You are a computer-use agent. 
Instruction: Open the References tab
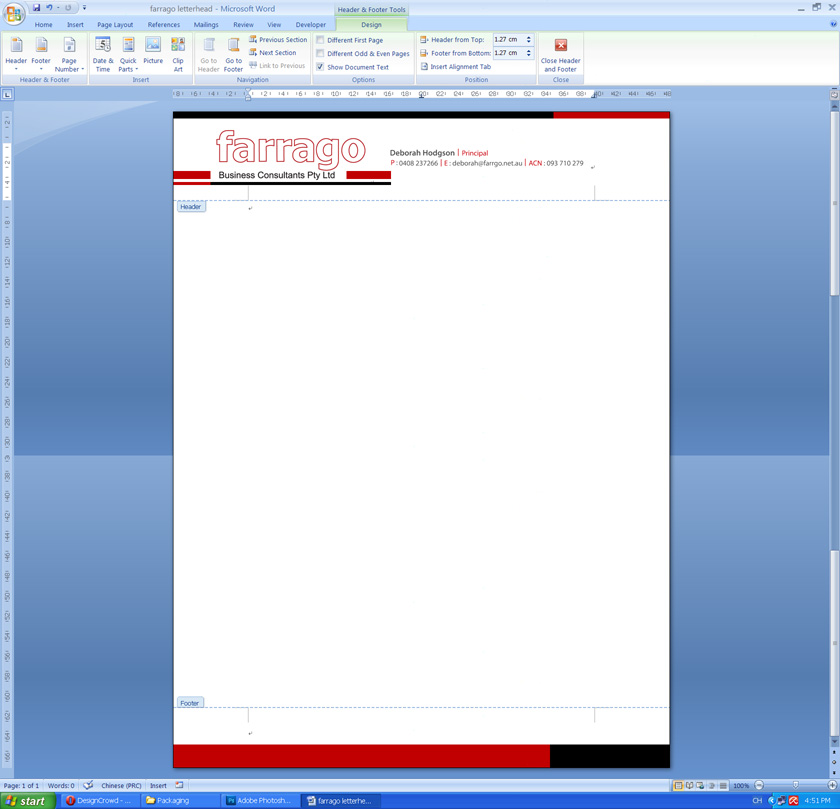tap(164, 25)
